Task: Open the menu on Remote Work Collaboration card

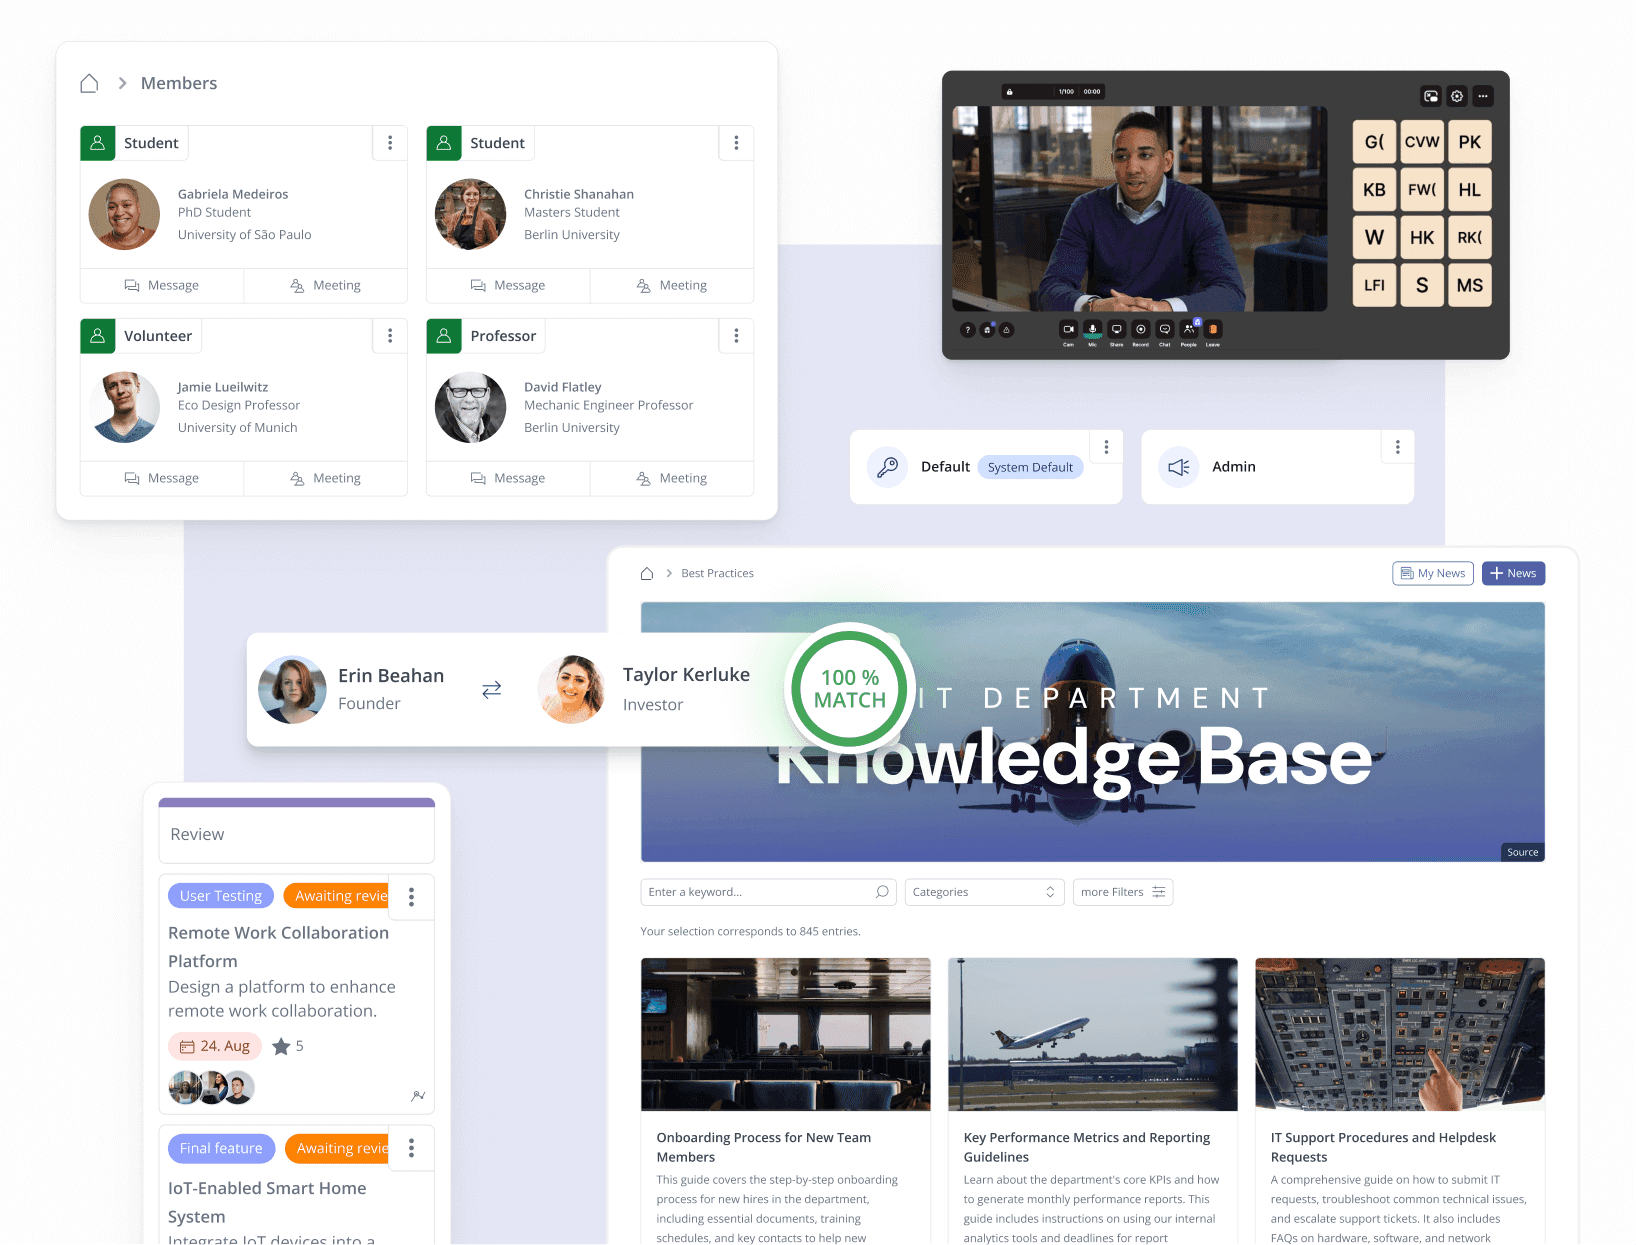Action: pos(411,897)
